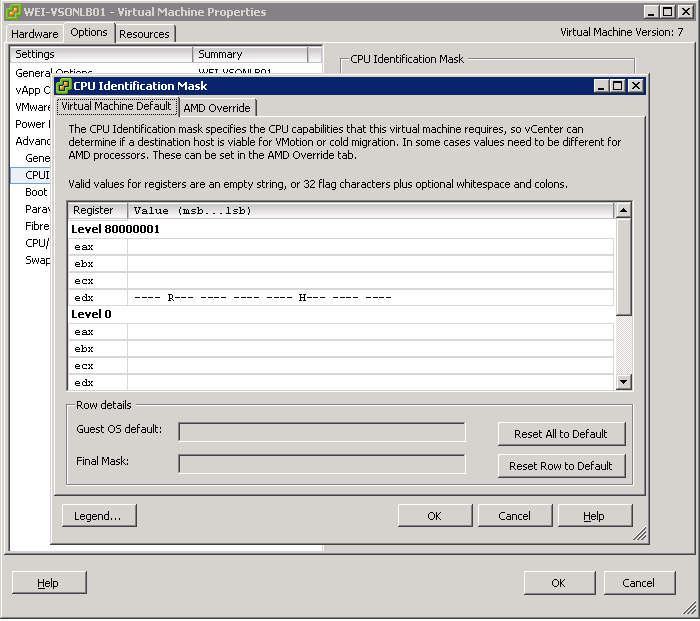
Task: Open Help in CPU Identification Mask dialog
Action: 594,516
